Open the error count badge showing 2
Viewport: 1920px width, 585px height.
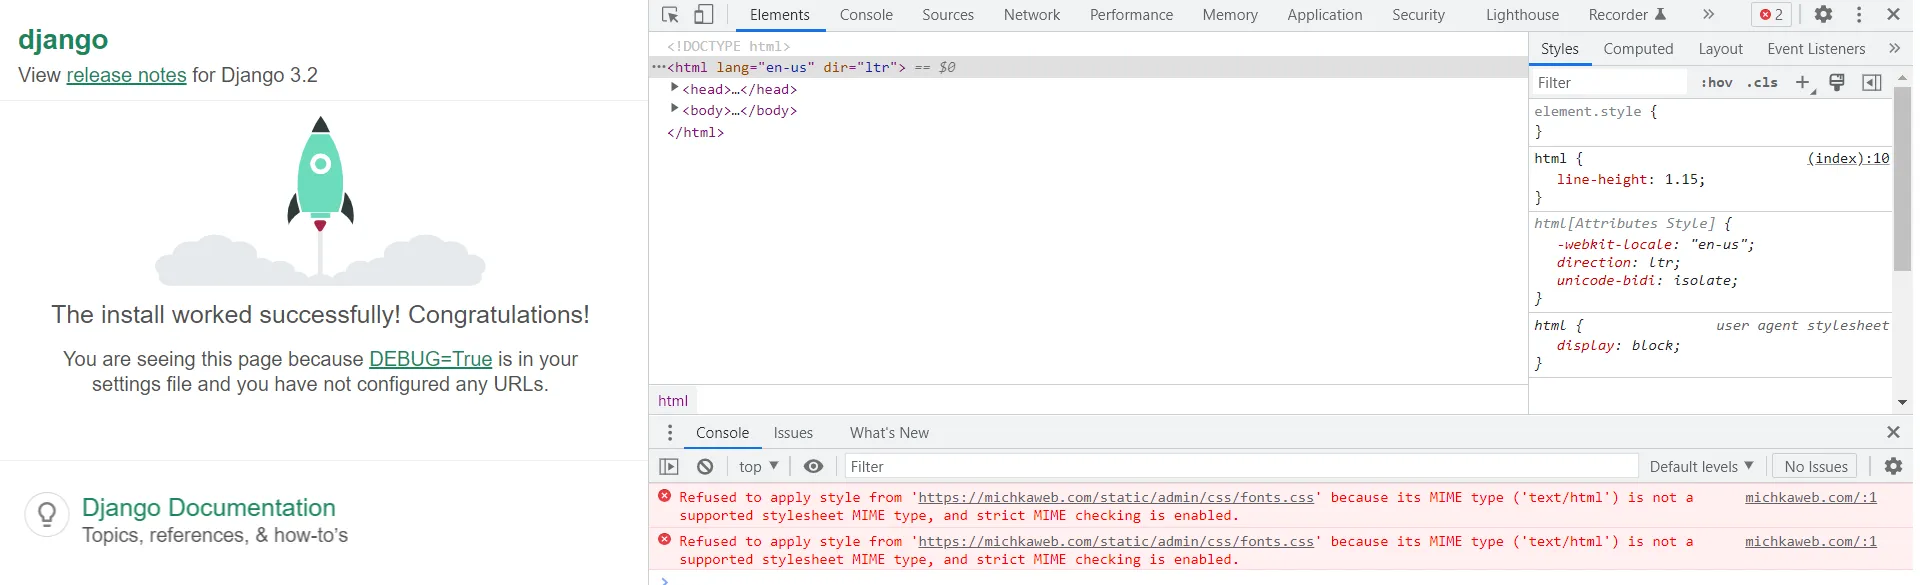point(1772,14)
